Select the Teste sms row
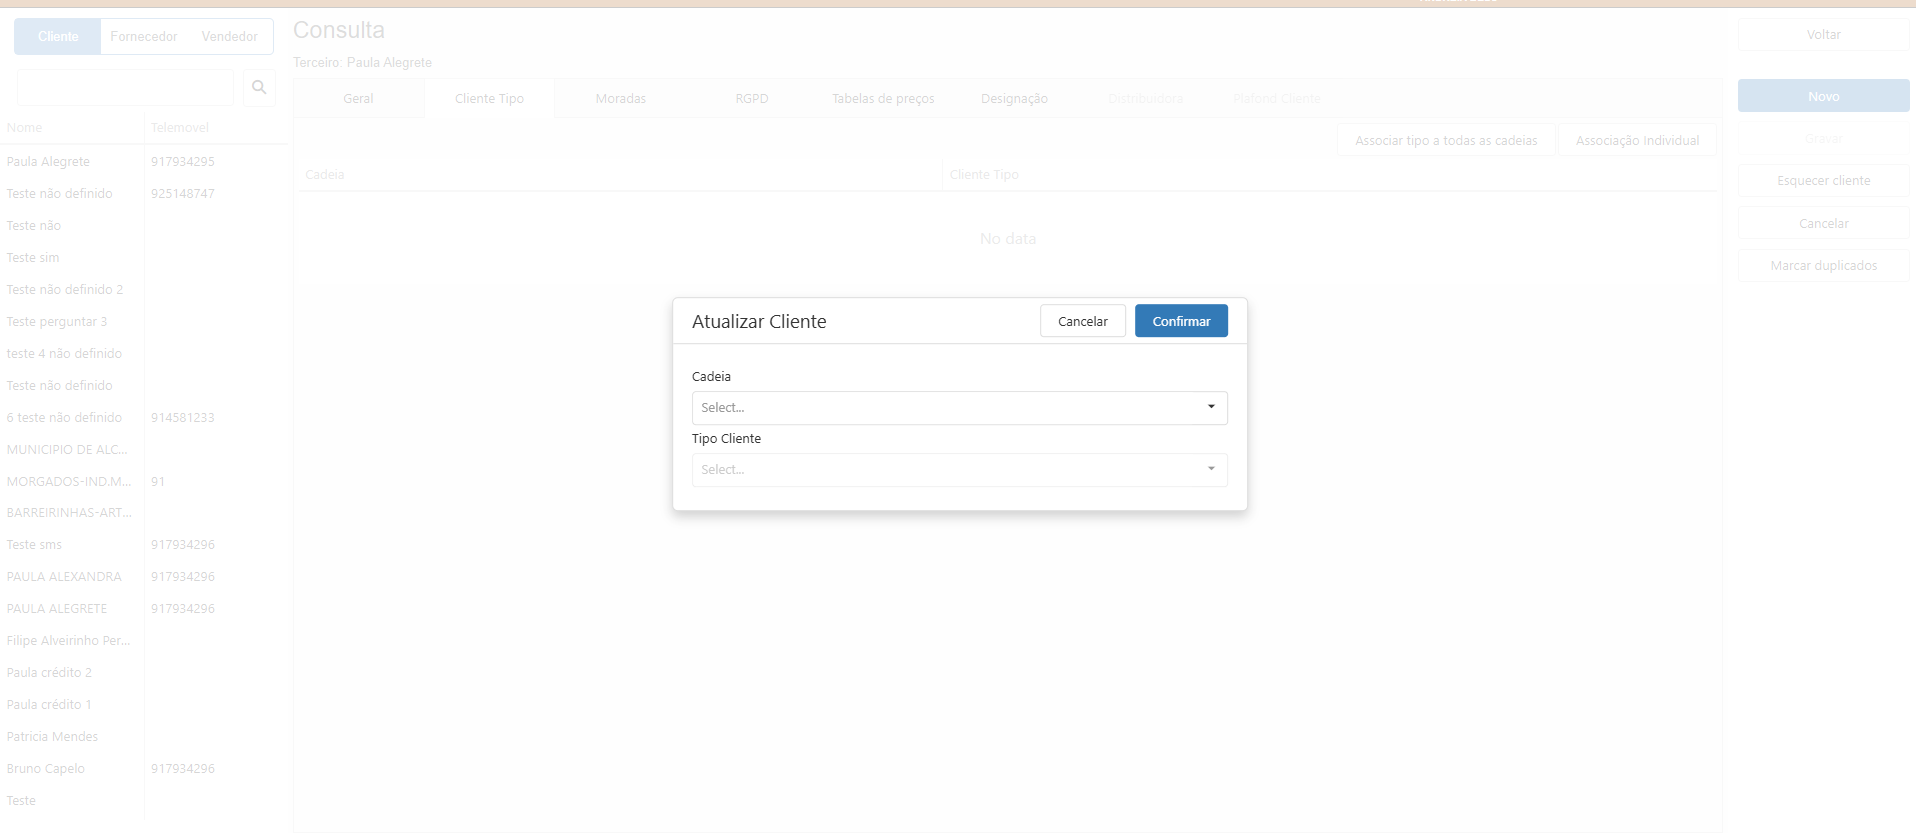The height and width of the screenshot is (833, 1916). [144, 545]
